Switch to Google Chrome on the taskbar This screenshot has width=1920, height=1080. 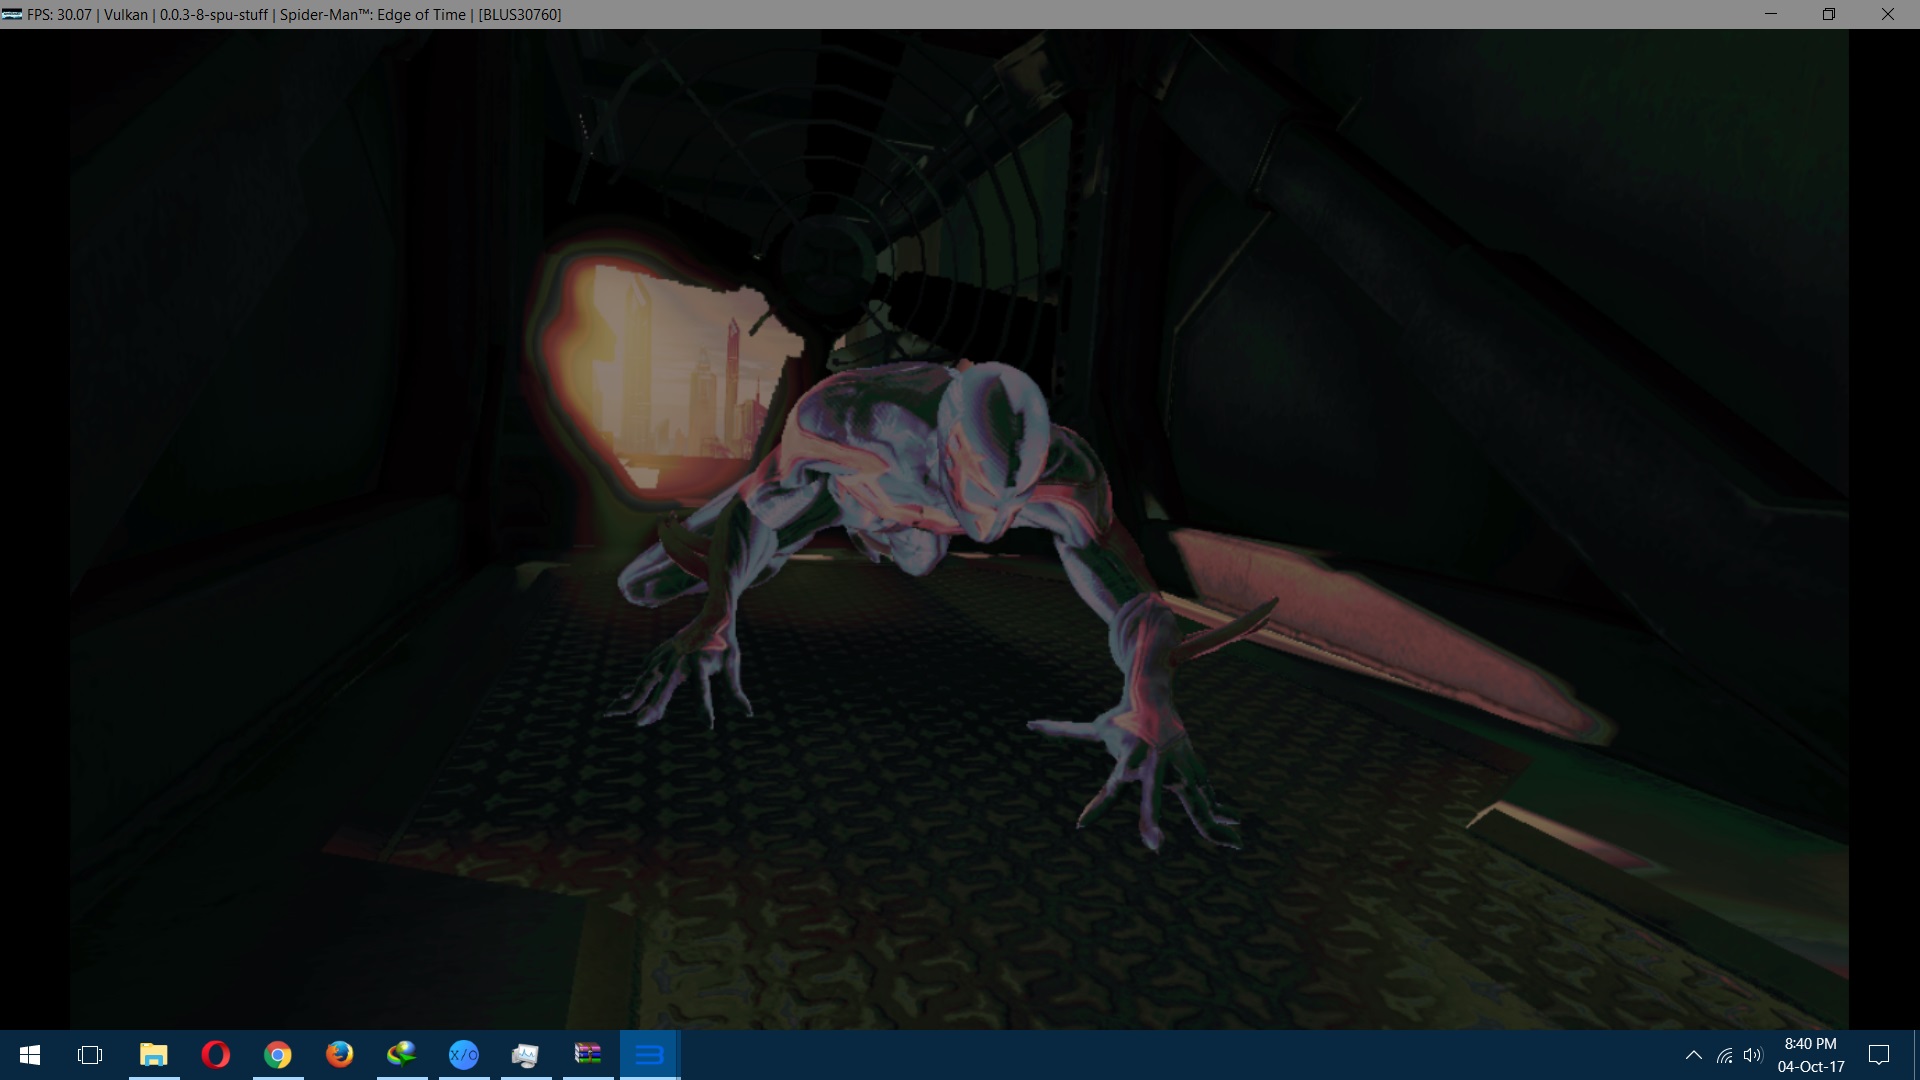[x=277, y=1055]
